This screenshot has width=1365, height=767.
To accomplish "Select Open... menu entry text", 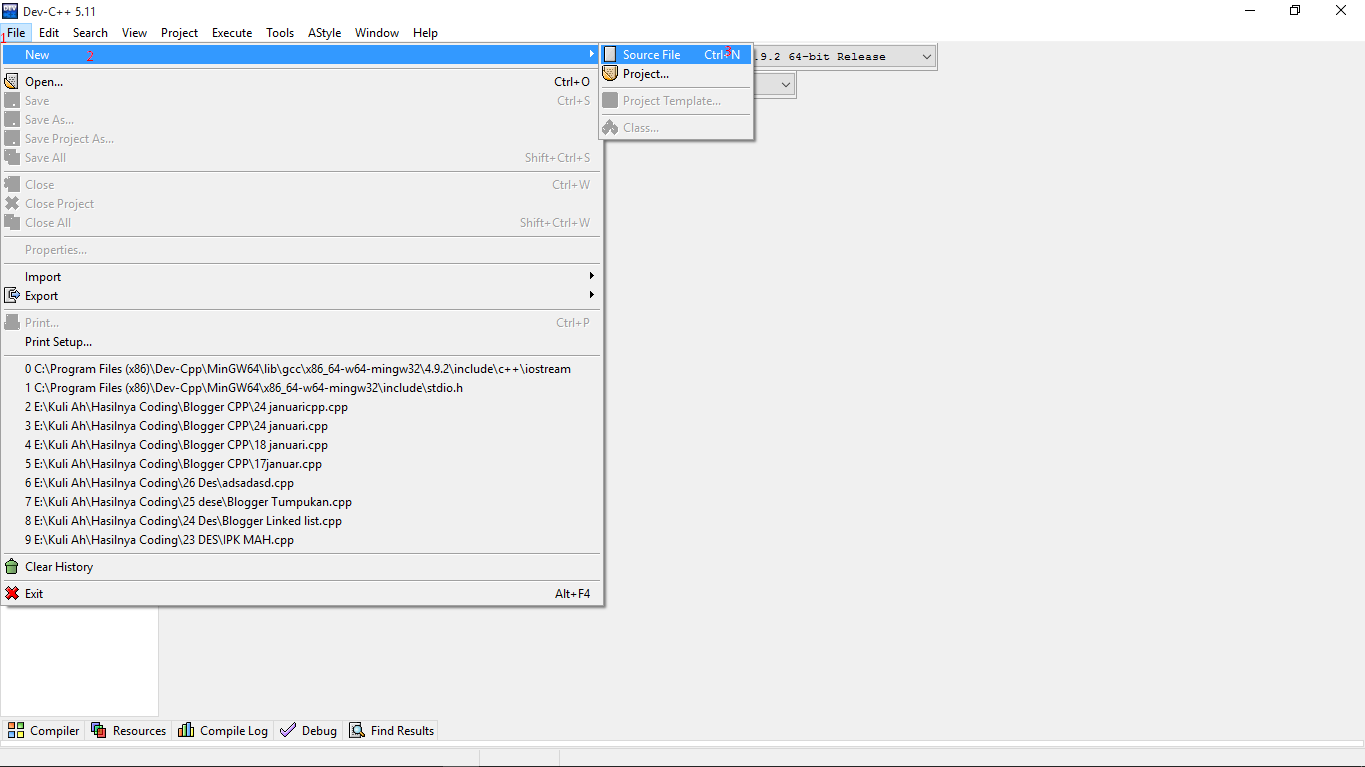I will [x=44, y=82].
